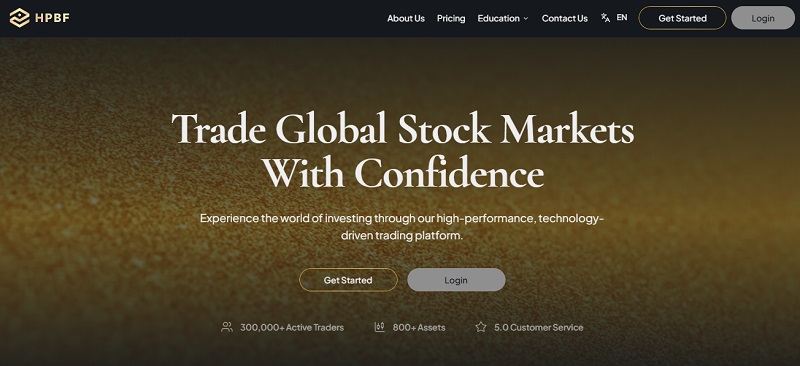Expand the Education dropdown chevron

point(526,18)
